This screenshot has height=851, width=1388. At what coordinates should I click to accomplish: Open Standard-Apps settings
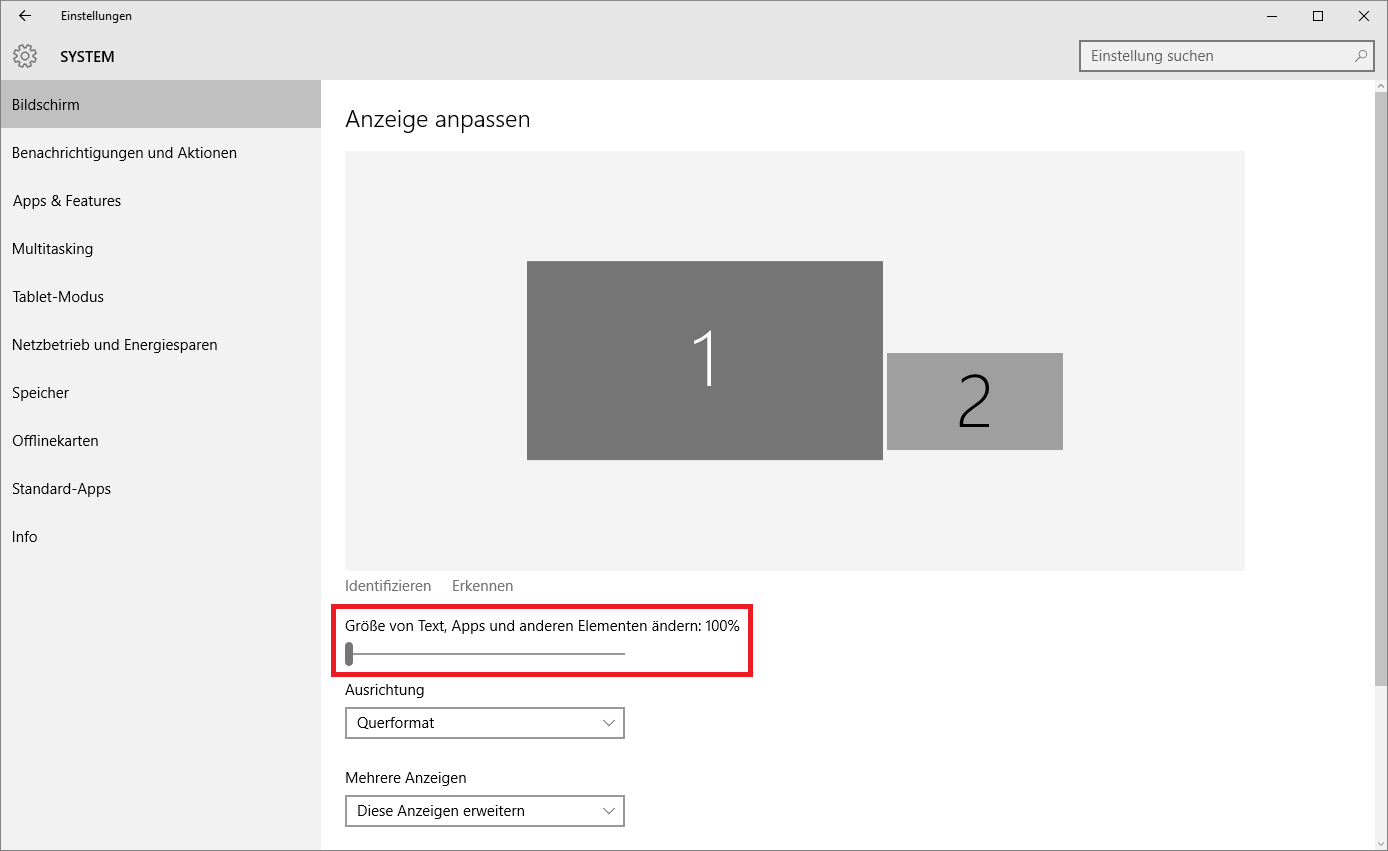pos(160,489)
